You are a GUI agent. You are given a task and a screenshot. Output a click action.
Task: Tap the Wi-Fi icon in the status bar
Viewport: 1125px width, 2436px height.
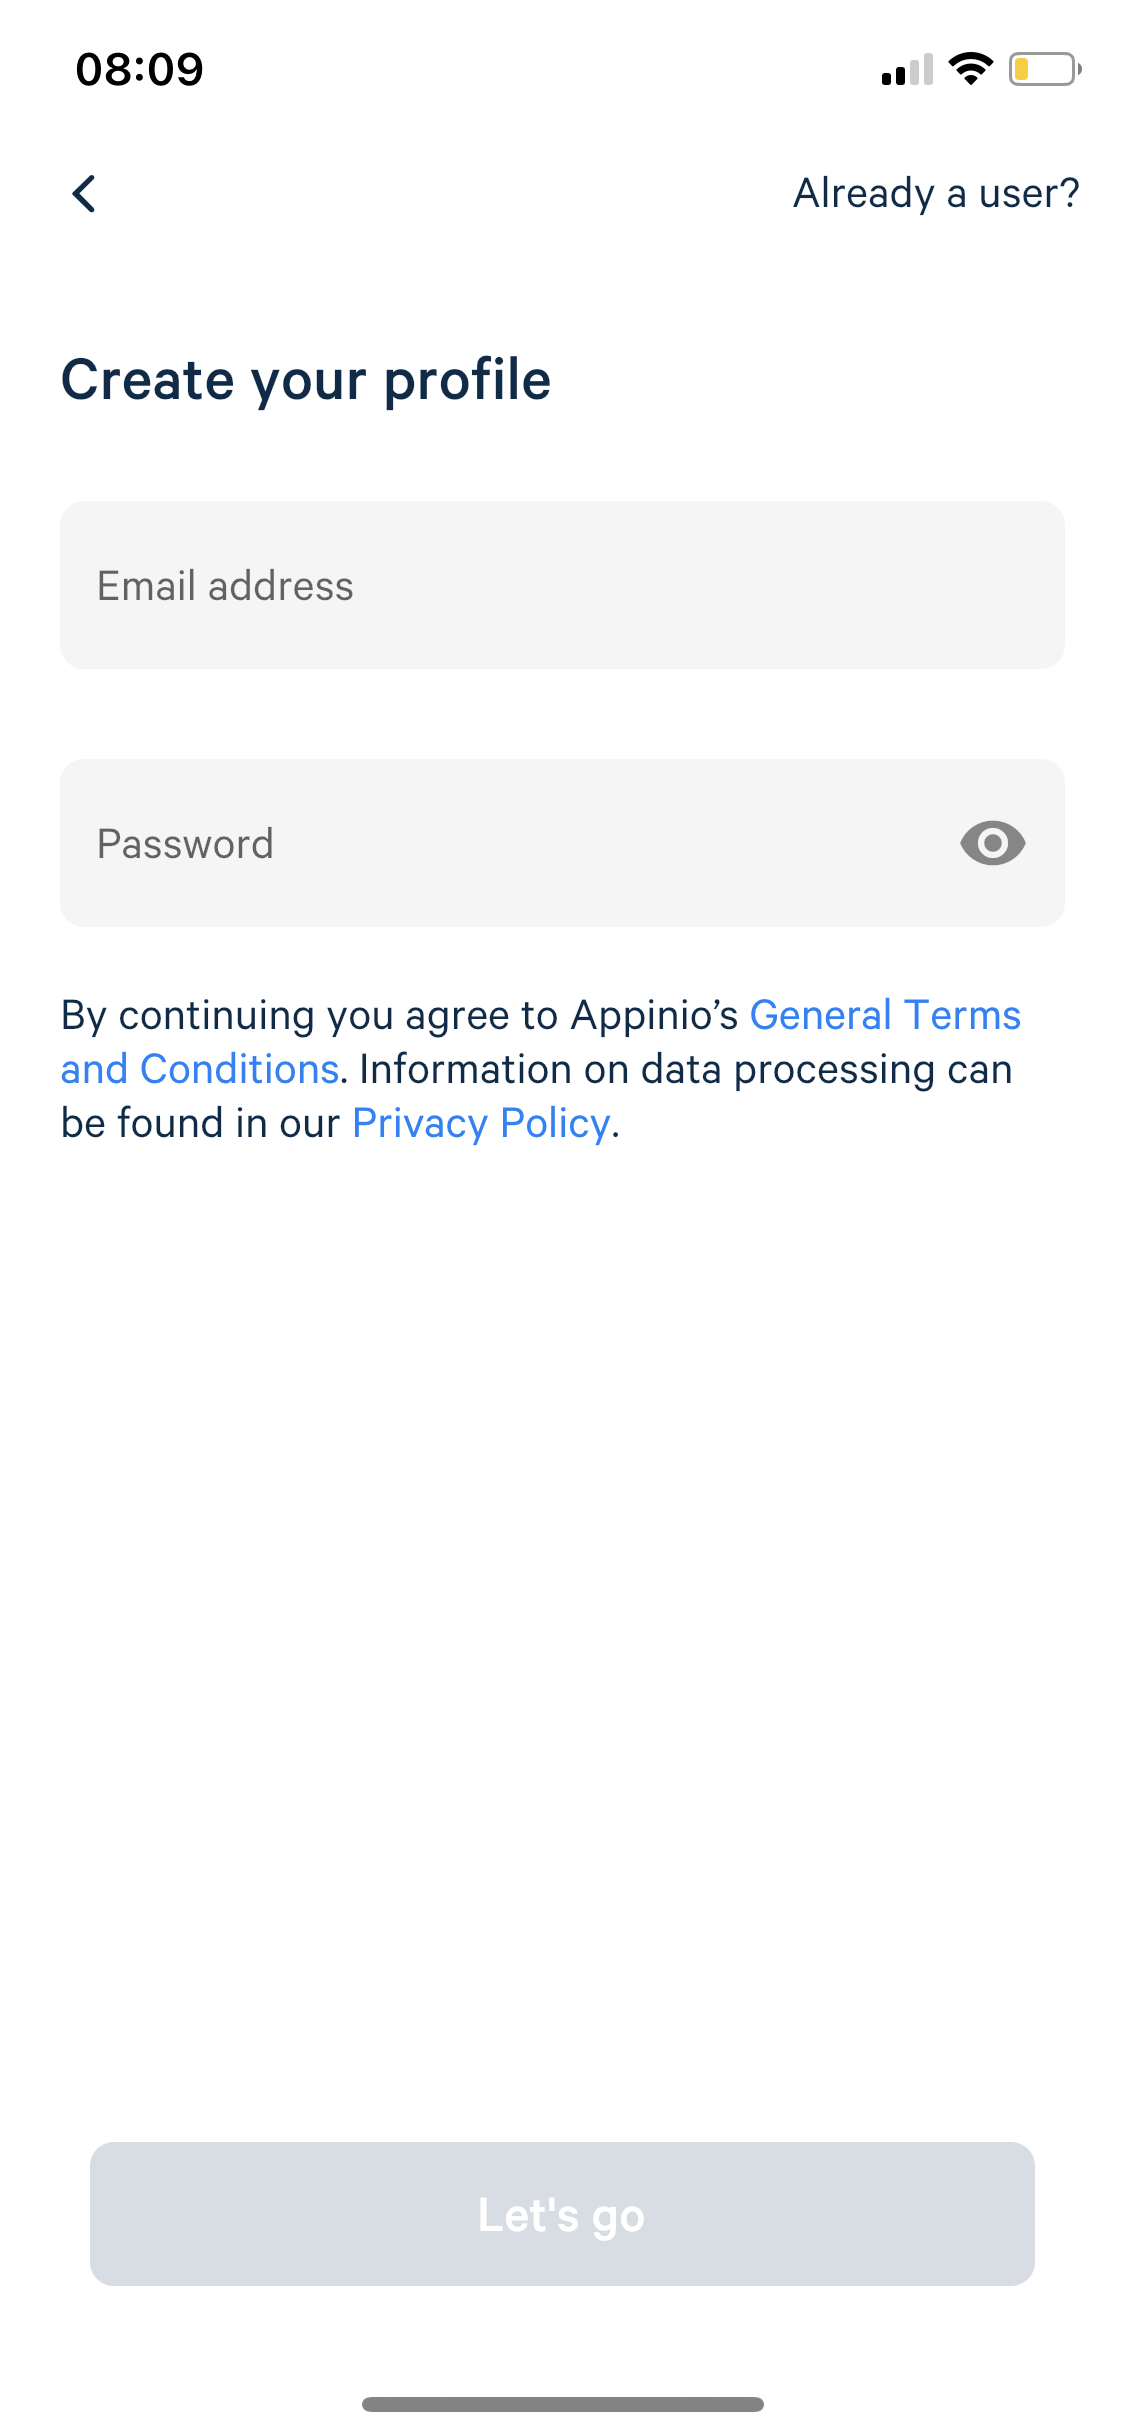pos(968,68)
